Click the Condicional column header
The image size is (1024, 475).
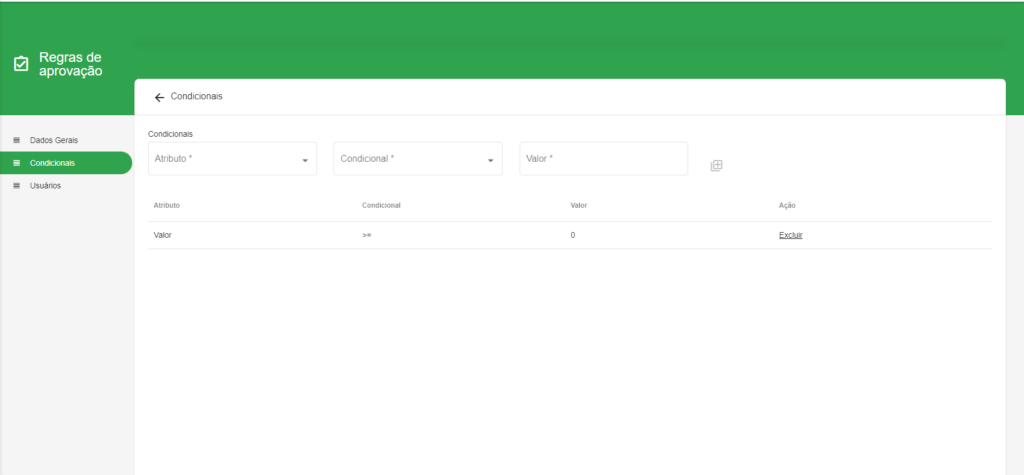(x=381, y=205)
